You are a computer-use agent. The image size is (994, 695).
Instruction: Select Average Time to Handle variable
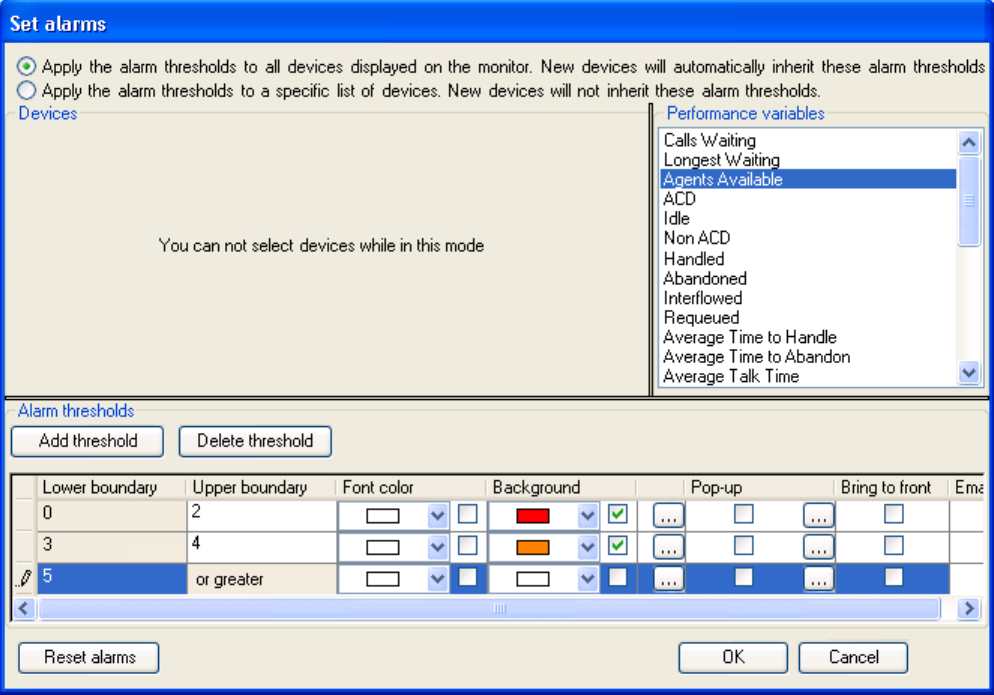(749, 337)
